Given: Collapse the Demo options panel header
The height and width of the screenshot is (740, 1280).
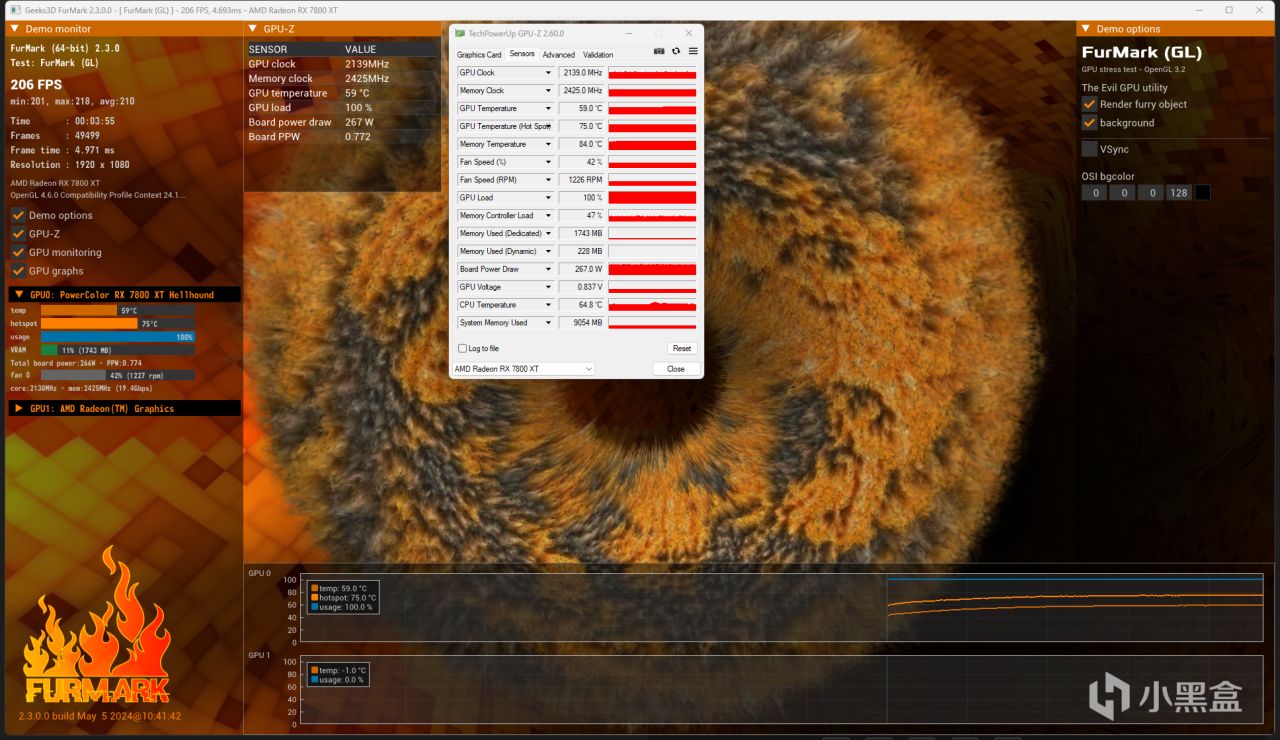Looking at the screenshot, I should pyautogui.click(x=1086, y=29).
